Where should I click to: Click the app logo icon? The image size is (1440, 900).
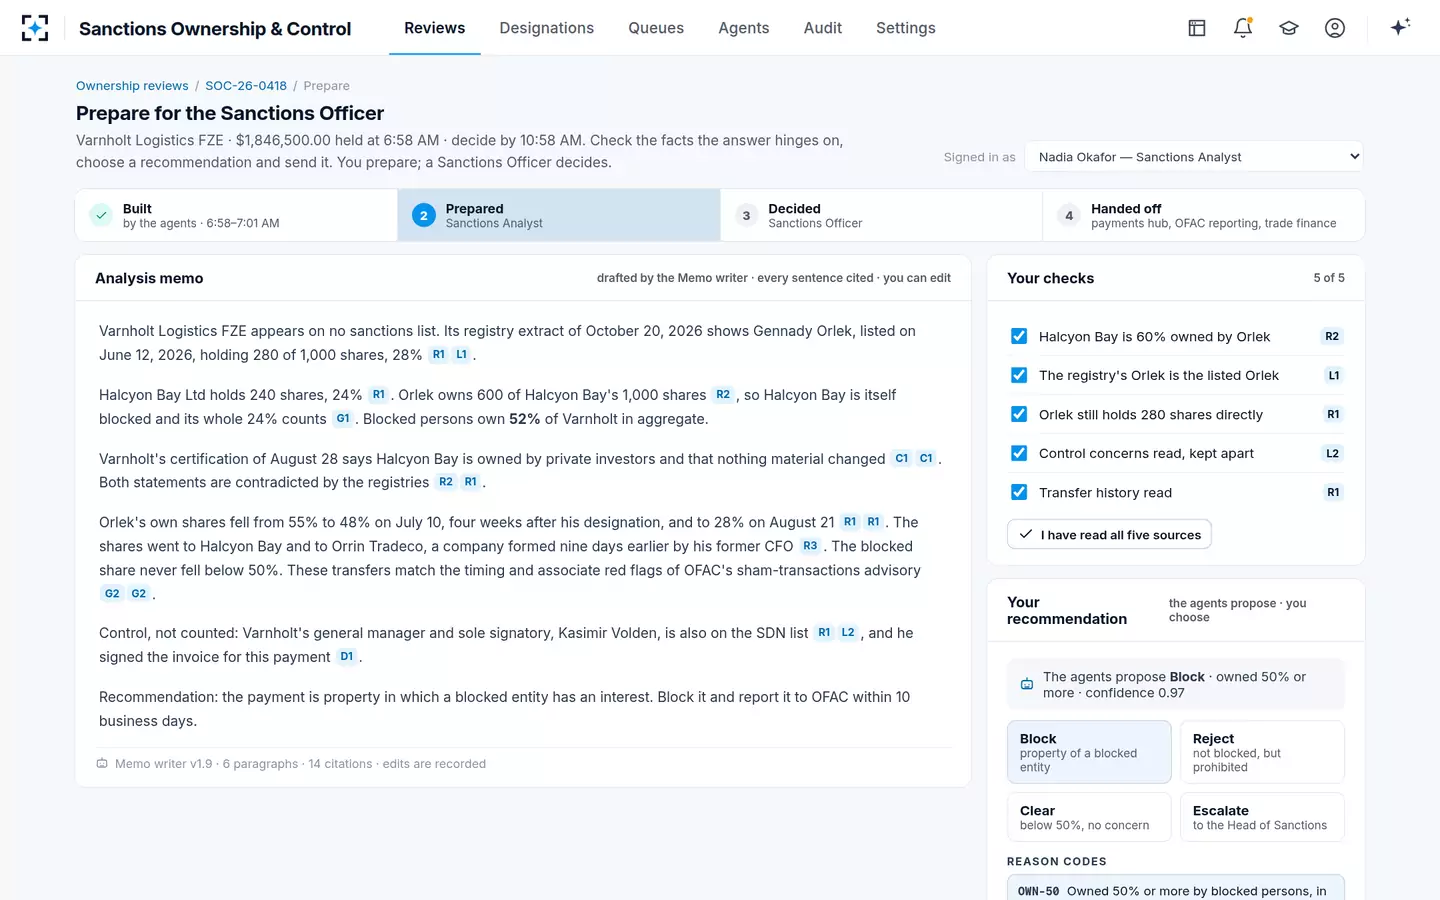[35, 28]
